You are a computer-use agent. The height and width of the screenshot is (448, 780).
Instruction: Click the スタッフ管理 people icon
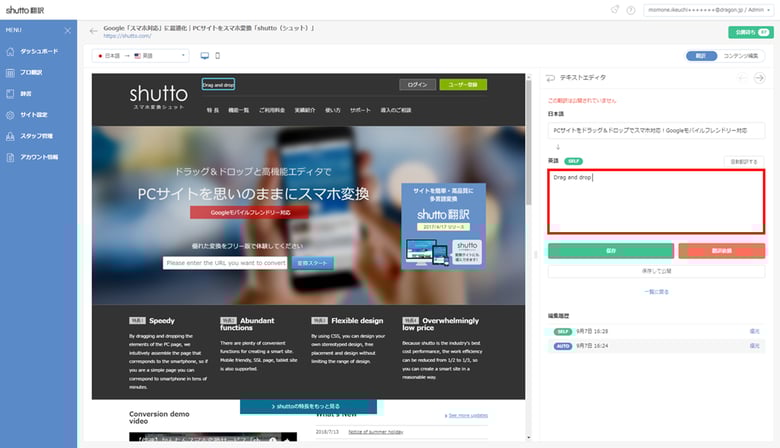tap(10, 136)
